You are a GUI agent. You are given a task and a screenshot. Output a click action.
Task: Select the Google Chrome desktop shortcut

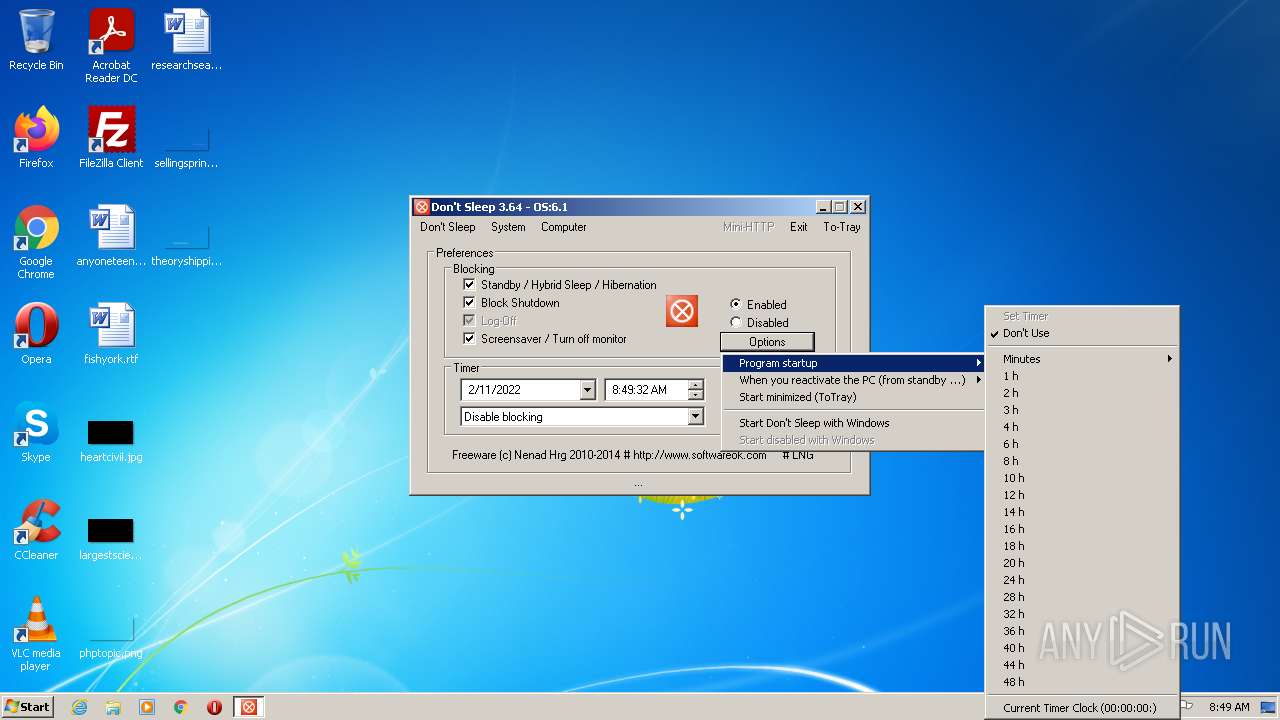point(36,243)
